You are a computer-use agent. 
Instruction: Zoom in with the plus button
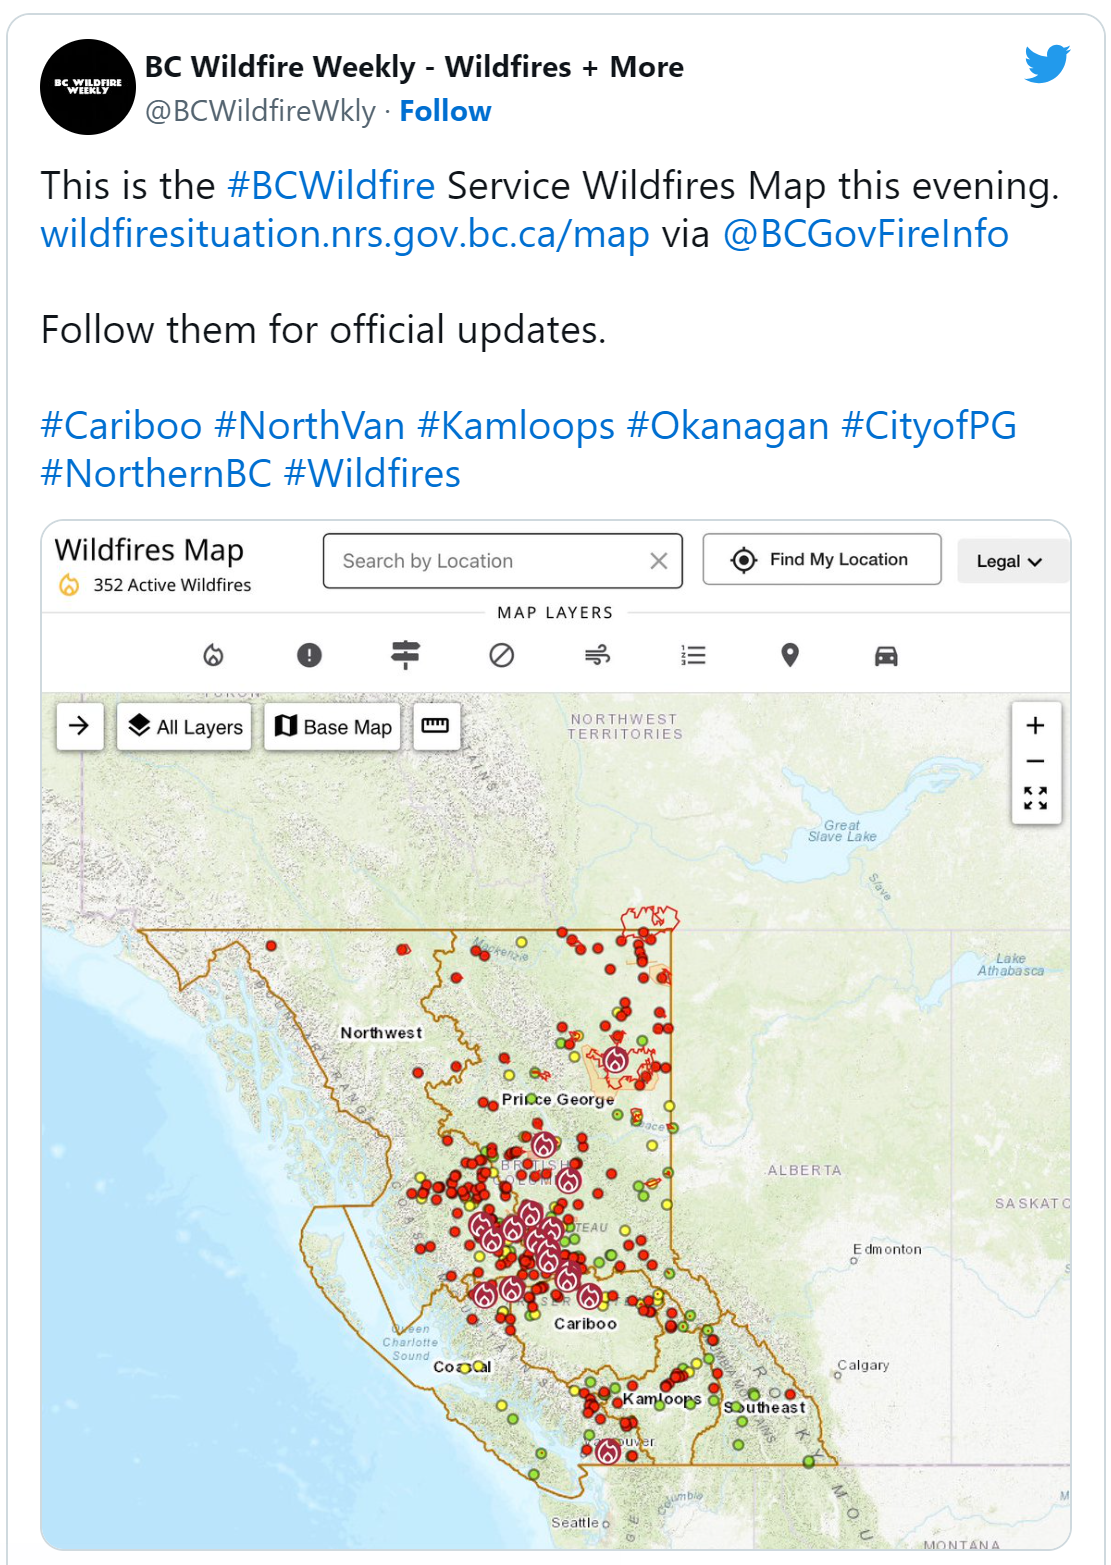tap(1035, 725)
